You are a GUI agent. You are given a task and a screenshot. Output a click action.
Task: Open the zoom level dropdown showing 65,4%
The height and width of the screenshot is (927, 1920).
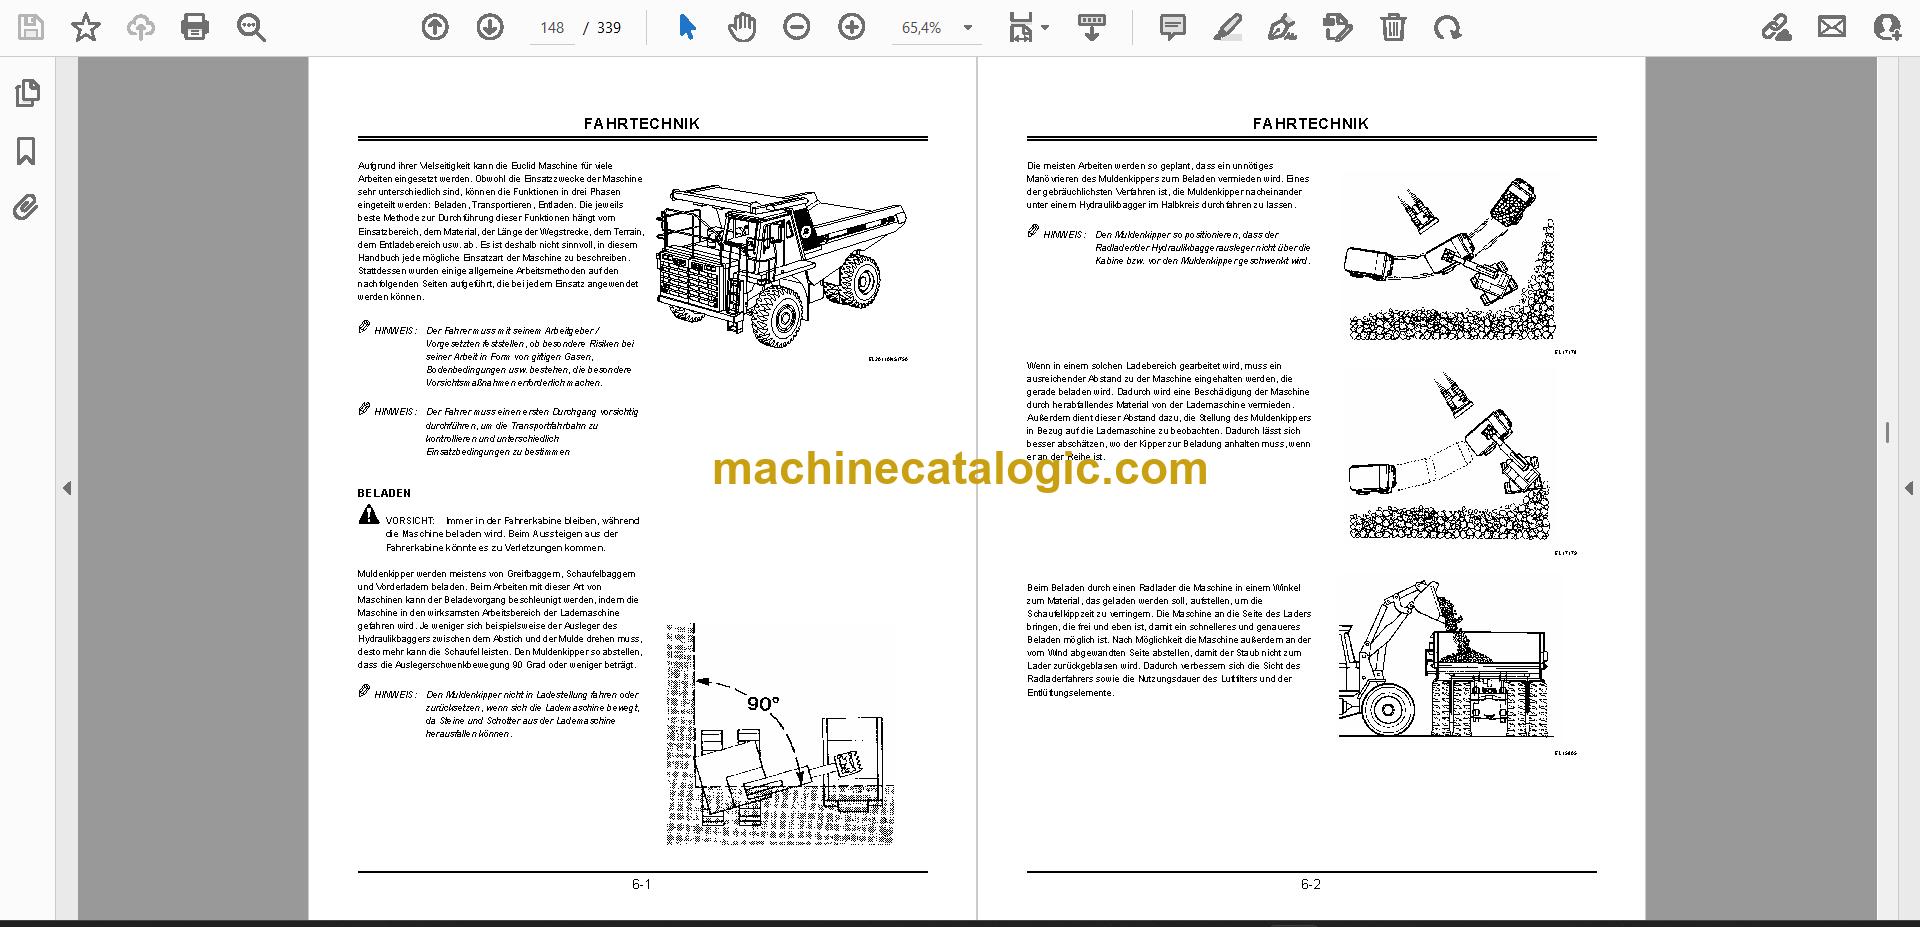pos(937,28)
